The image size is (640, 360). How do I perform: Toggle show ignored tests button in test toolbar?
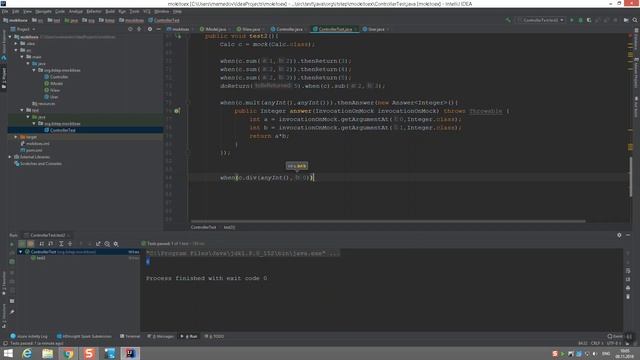point(31,244)
